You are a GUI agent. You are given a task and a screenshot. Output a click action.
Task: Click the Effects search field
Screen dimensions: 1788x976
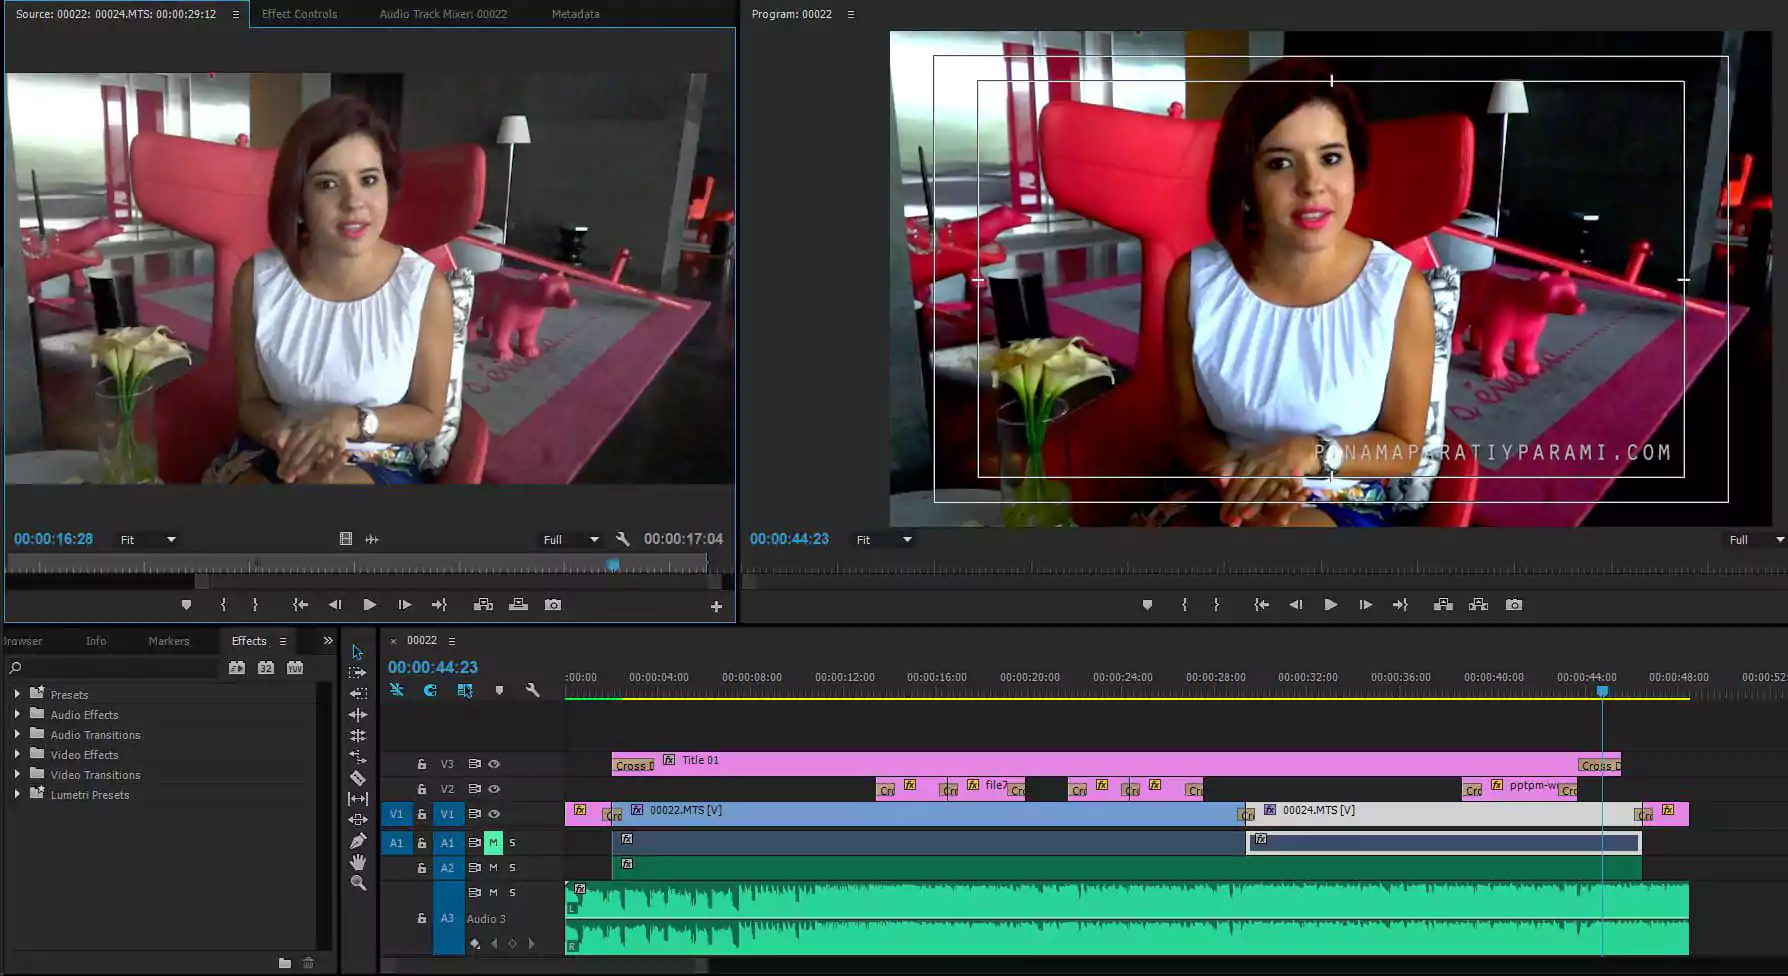pos(118,668)
